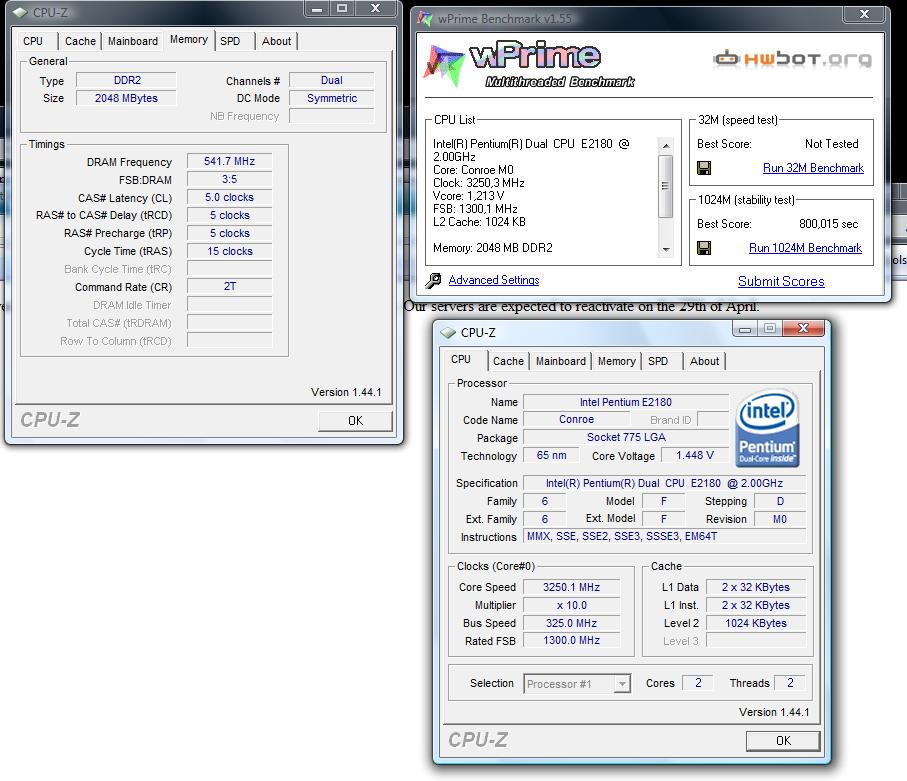907x781 pixels.
Task: Click the Bus Speed value 325.0 MHz
Action: (x=572, y=623)
